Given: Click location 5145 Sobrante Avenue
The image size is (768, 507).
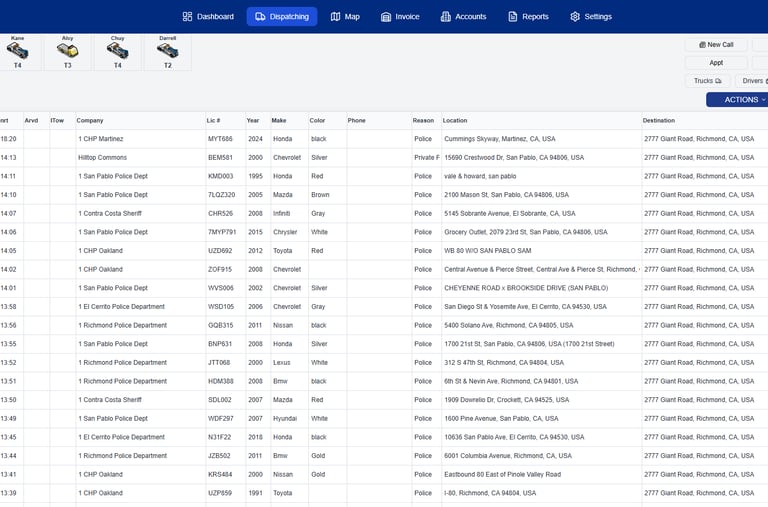Looking at the screenshot, I should (x=510, y=214).
